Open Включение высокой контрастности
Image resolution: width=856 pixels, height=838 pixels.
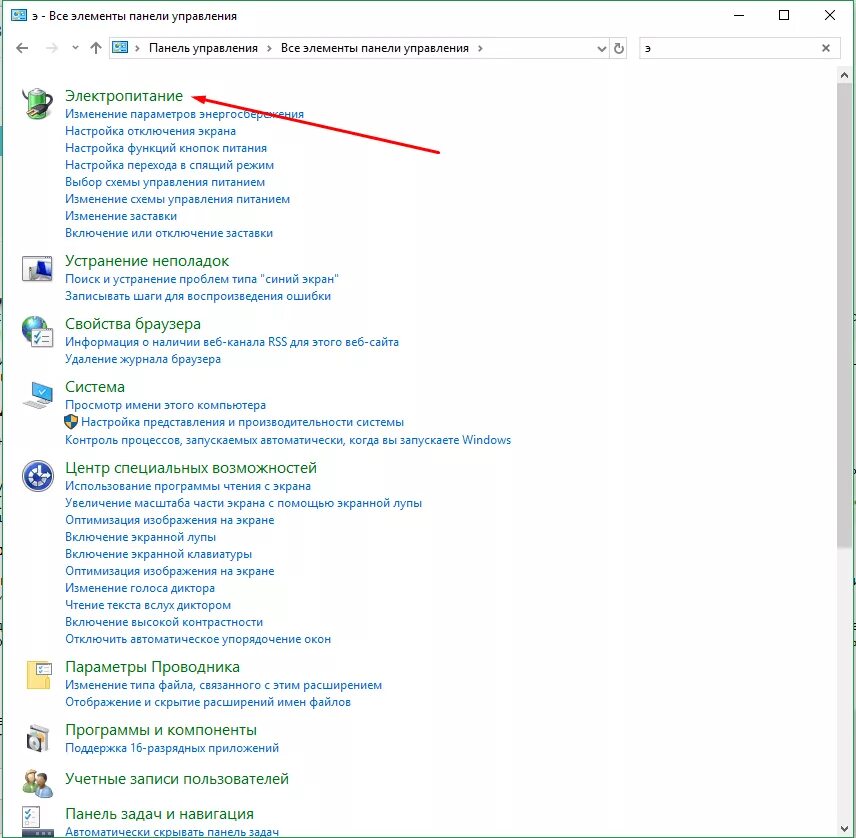(164, 622)
